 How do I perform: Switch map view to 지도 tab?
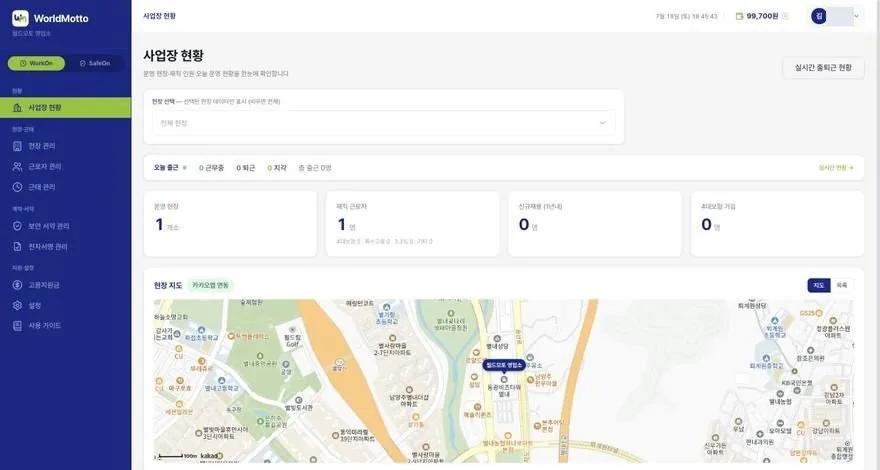(x=819, y=285)
